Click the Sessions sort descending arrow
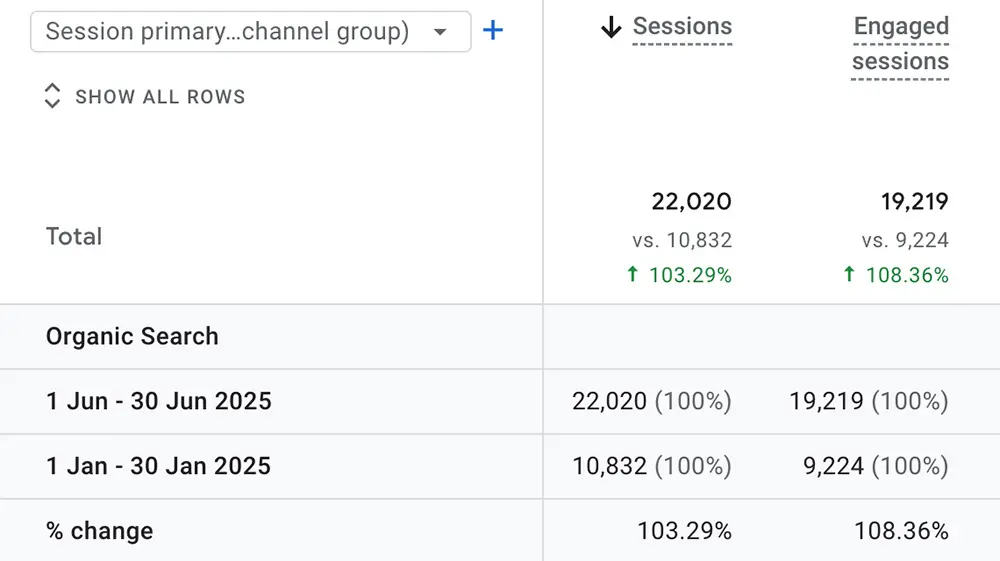Viewport: 1000px width, 561px height. [611, 27]
